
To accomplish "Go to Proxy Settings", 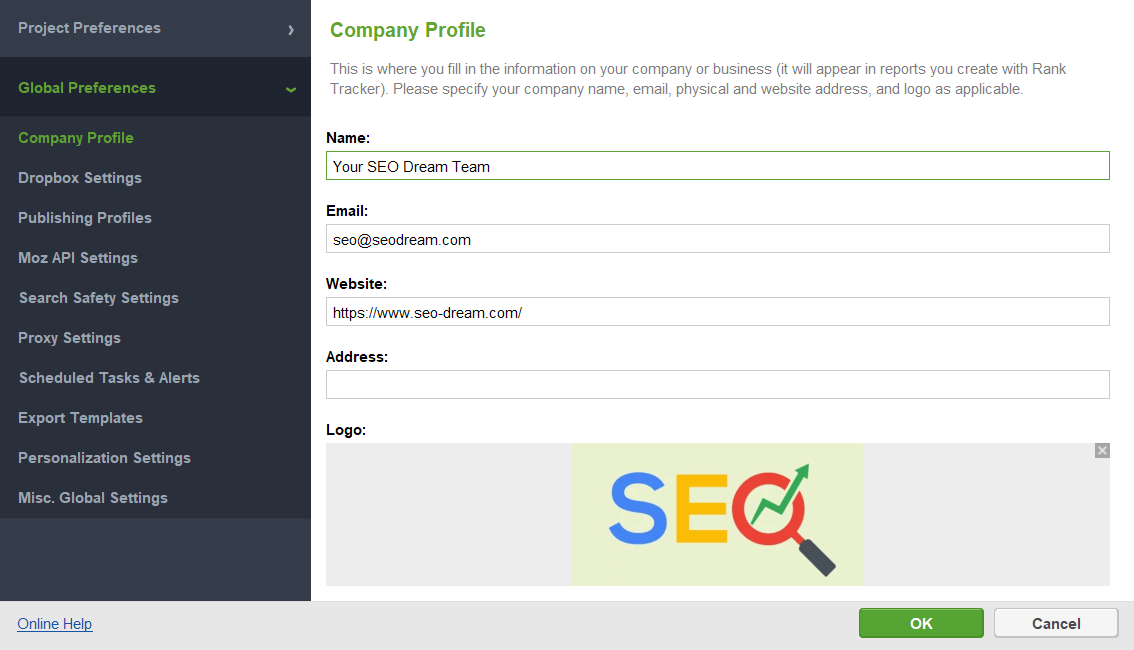I will (69, 337).
